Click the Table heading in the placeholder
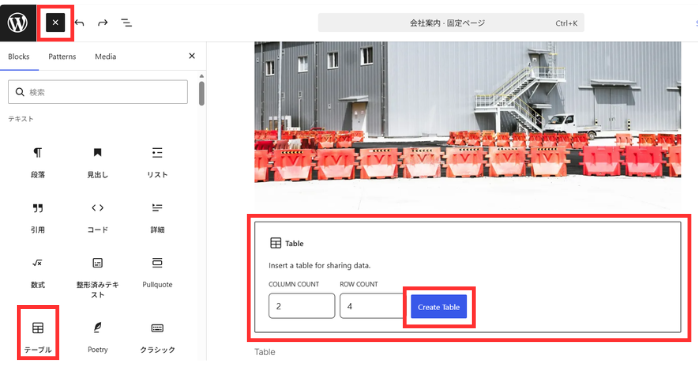Screen dimensions: 698x365 (294, 243)
